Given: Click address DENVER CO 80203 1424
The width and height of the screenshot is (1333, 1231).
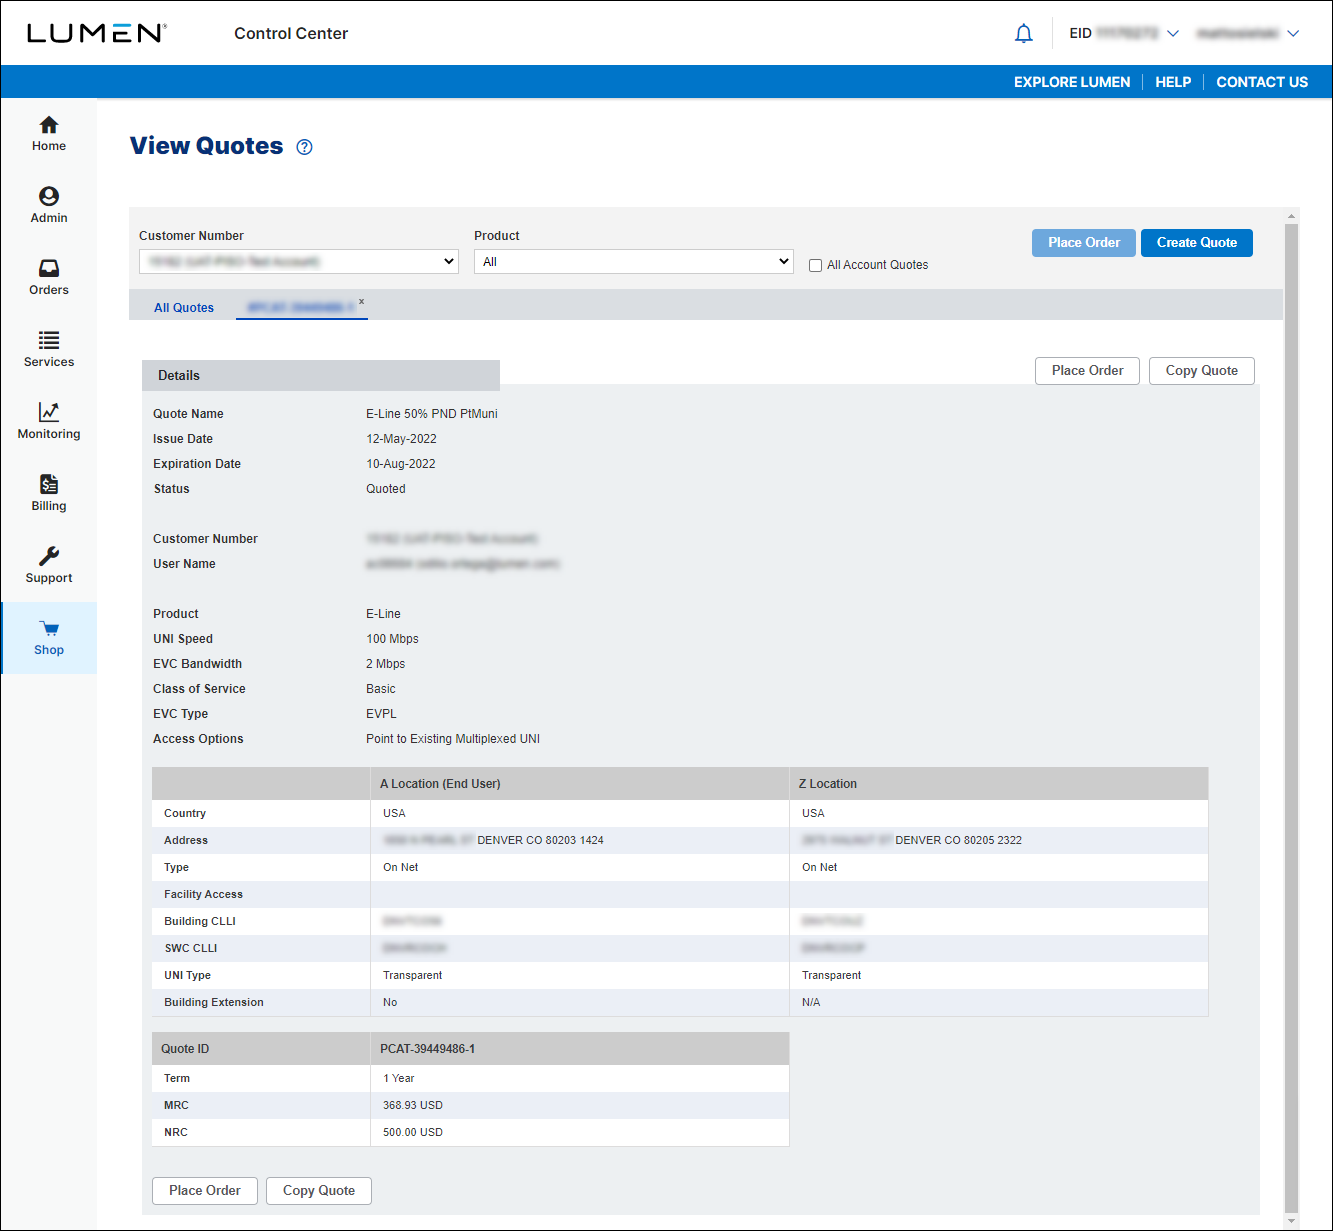Looking at the screenshot, I should pyautogui.click(x=540, y=840).
